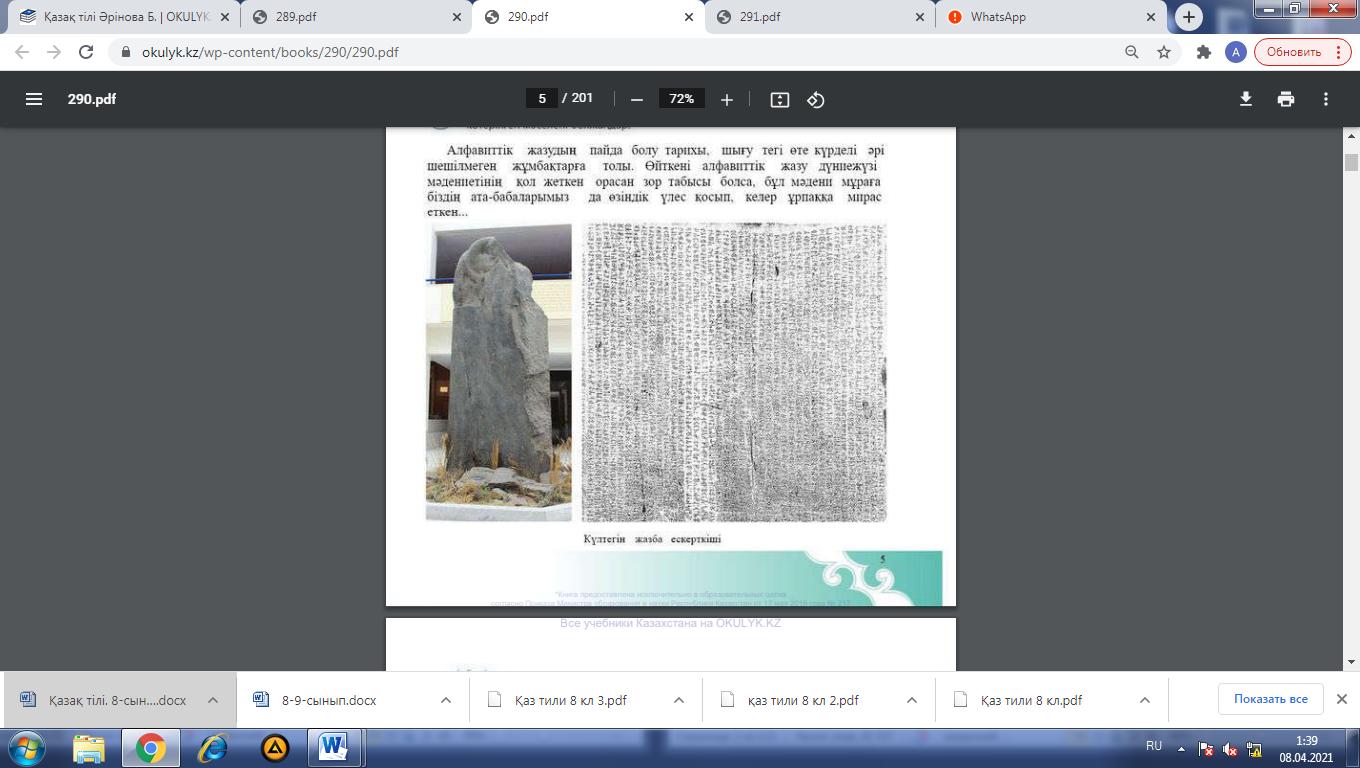Switch to the Қазақ тілі Әрінова tab
The width and height of the screenshot is (1360, 768).
[124, 17]
